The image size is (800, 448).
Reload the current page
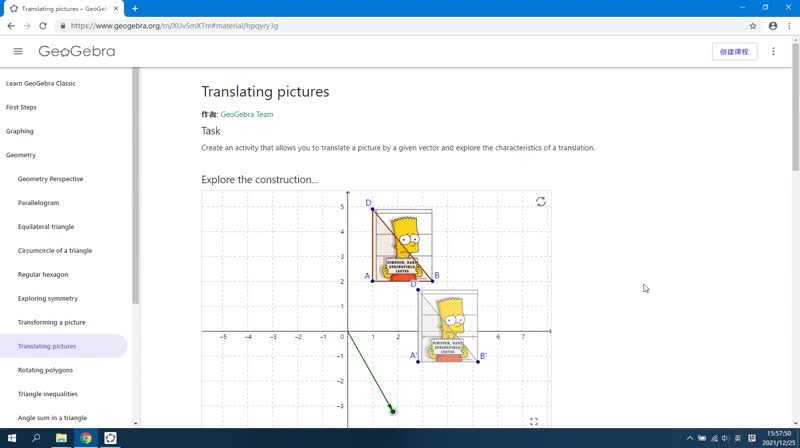[43, 26]
